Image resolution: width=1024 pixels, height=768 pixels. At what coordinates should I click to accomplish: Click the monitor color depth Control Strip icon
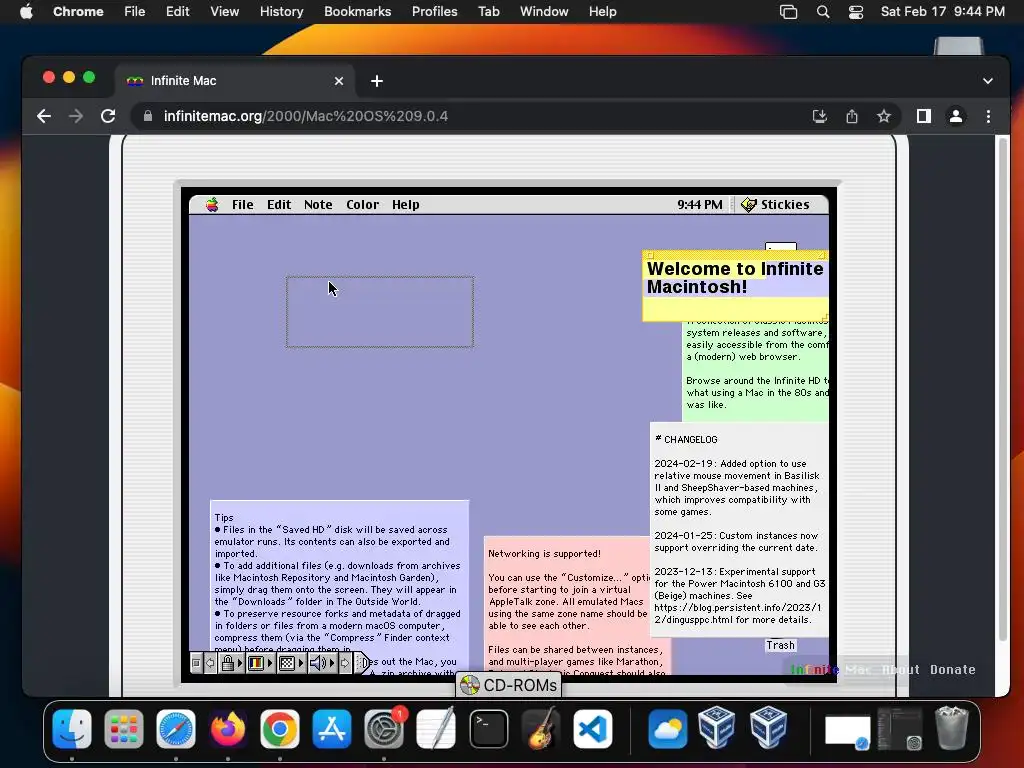pyautogui.click(x=256, y=664)
